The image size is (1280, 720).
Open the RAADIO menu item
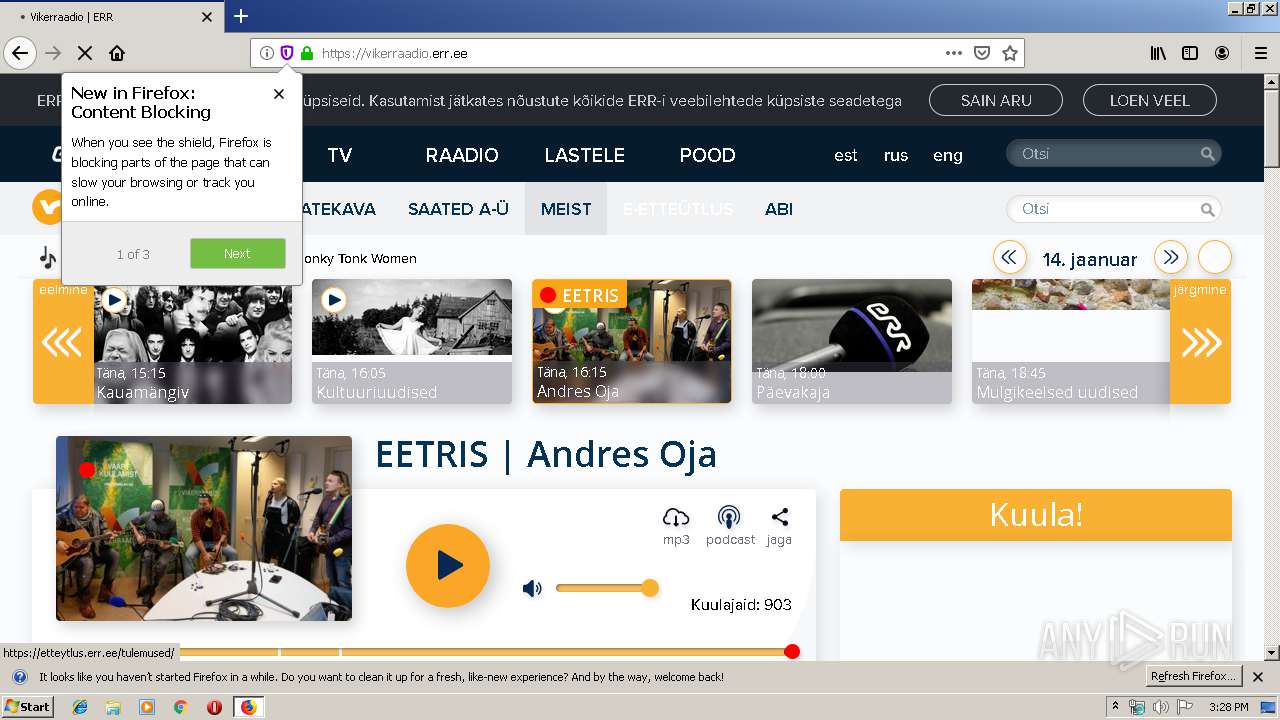[462, 155]
